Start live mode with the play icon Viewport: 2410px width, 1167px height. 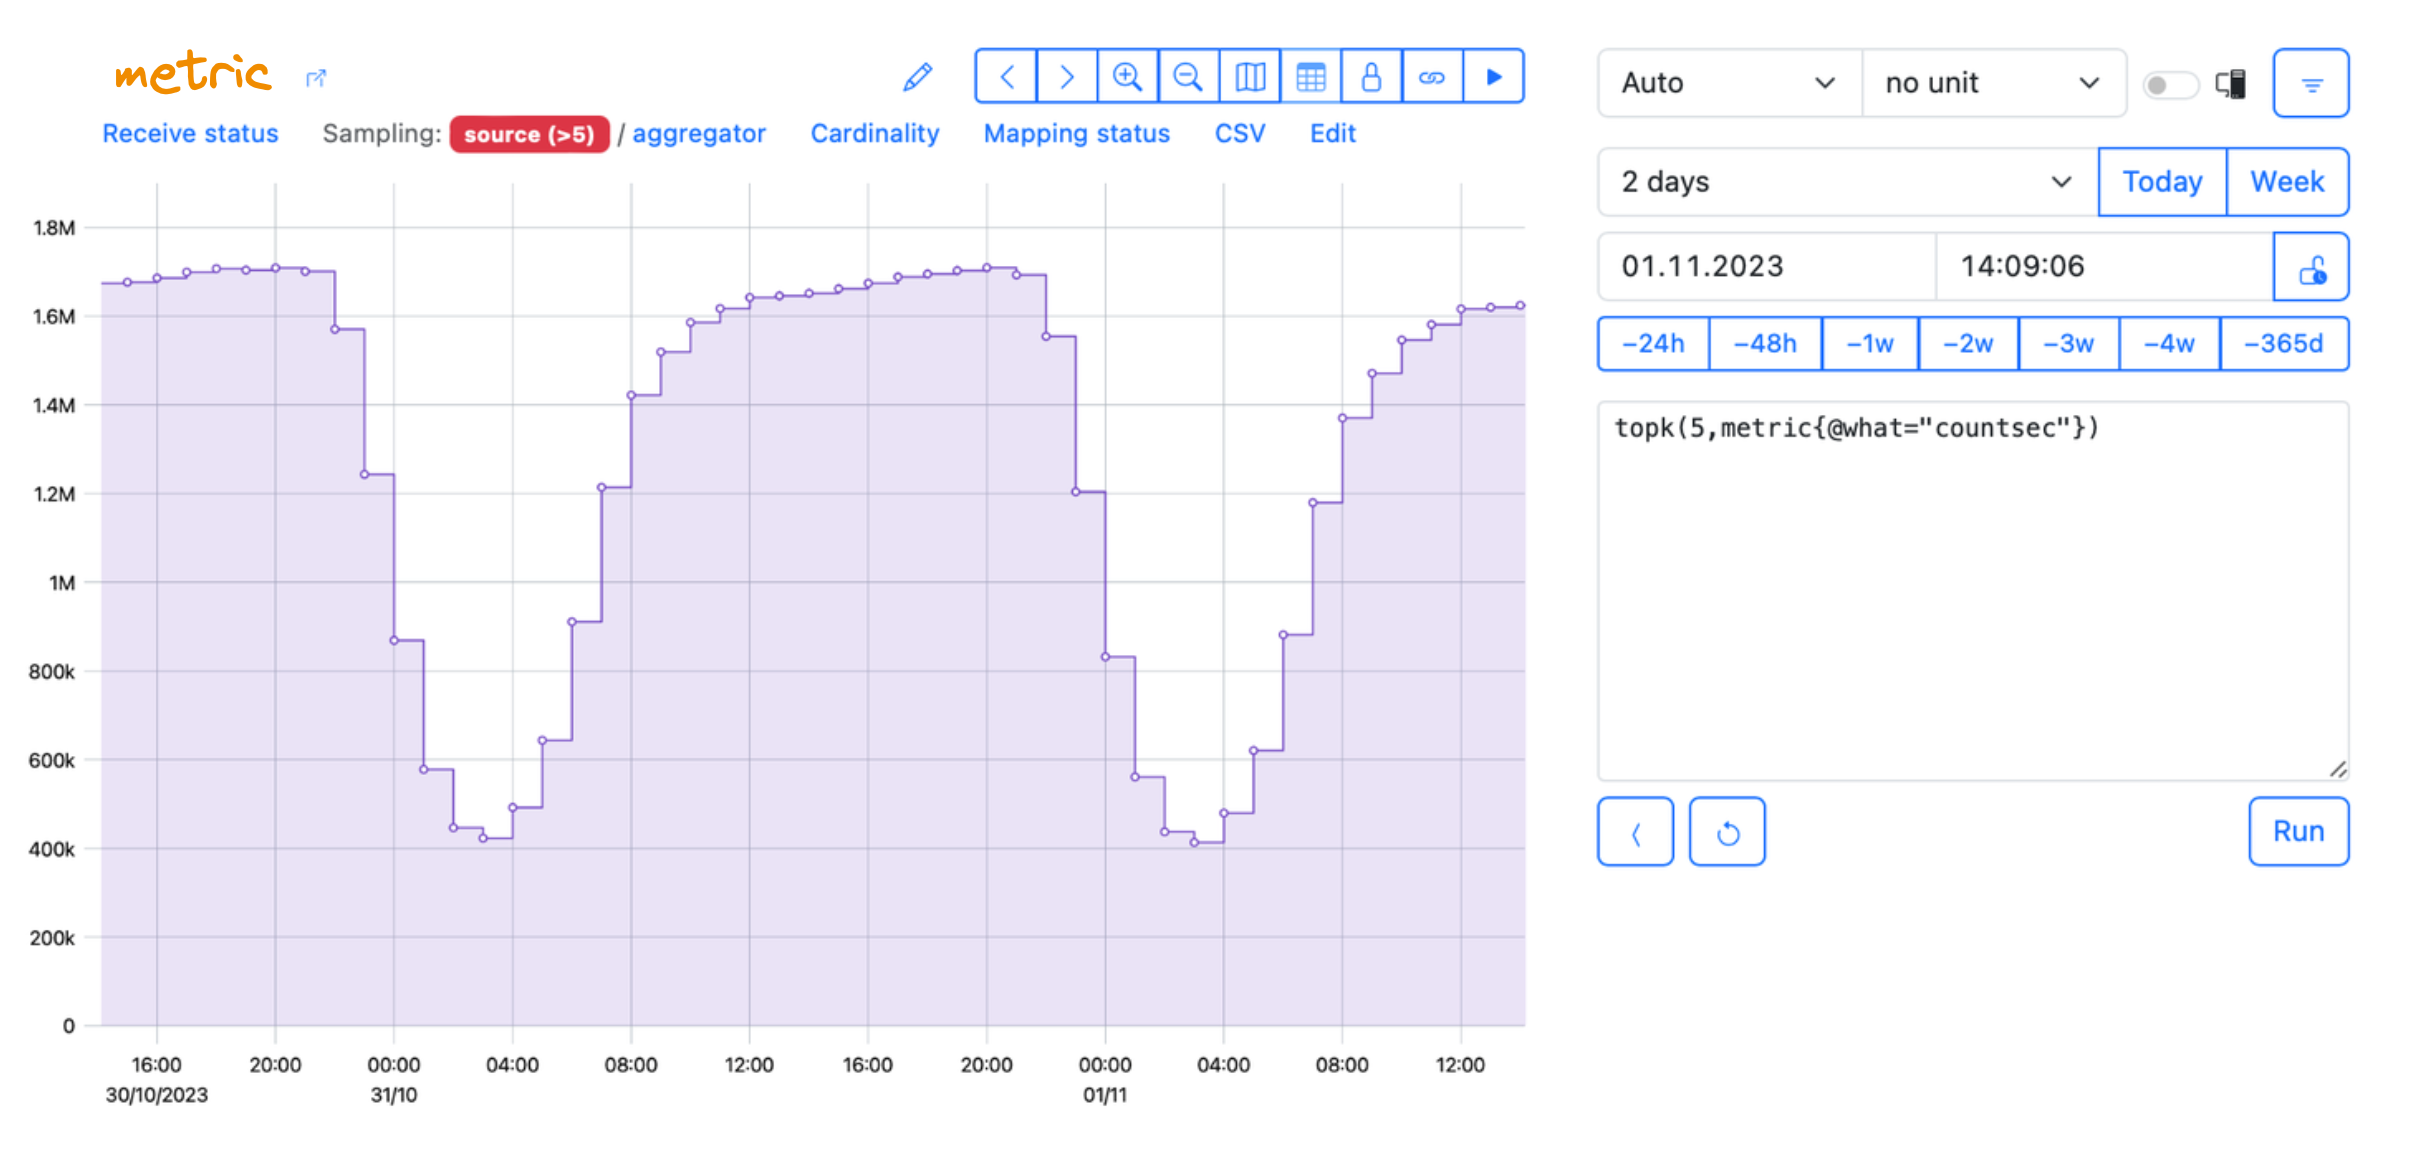click(x=1494, y=76)
